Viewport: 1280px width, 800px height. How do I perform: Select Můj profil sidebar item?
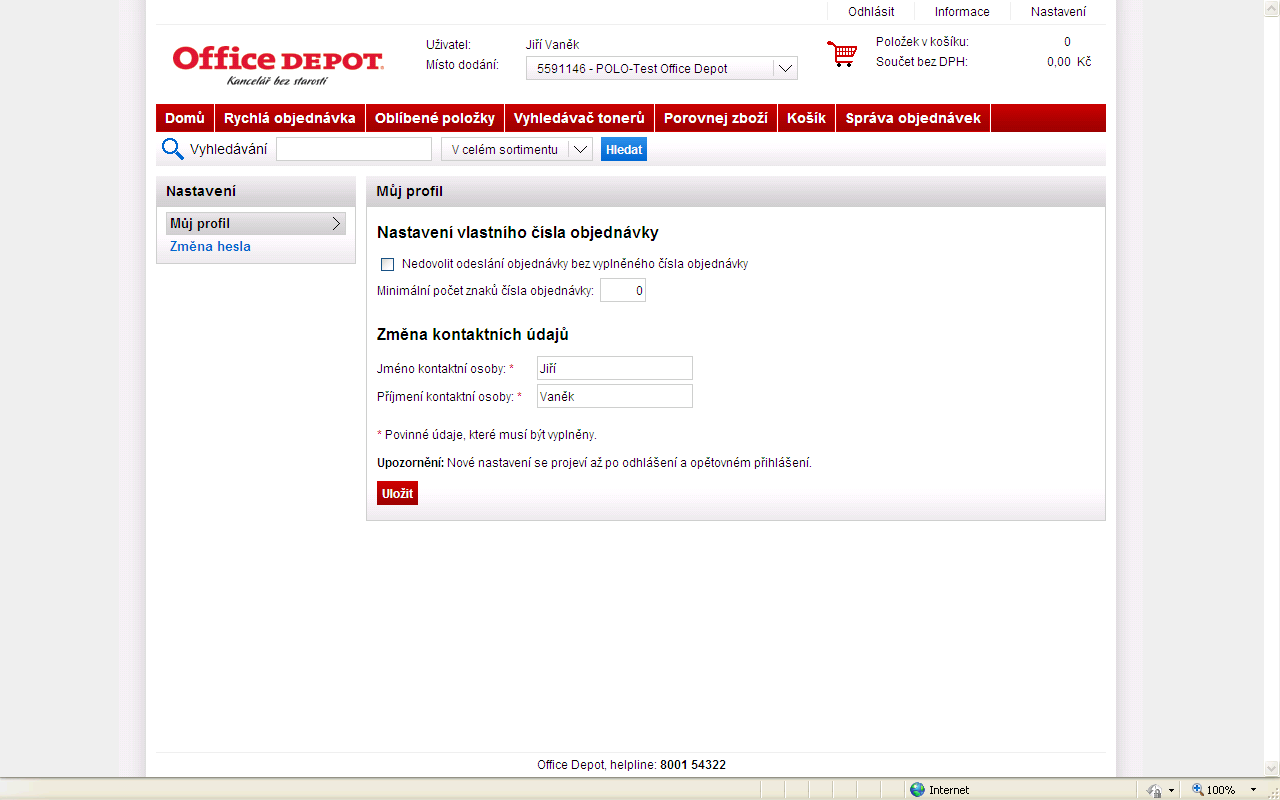click(x=256, y=224)
